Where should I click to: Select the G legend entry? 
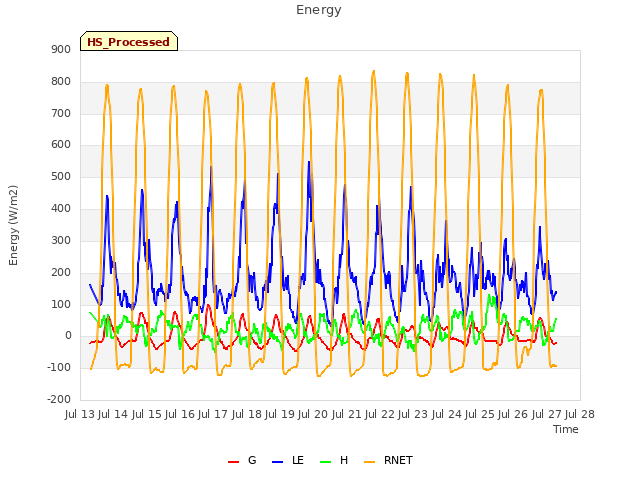tap(242, 460)
